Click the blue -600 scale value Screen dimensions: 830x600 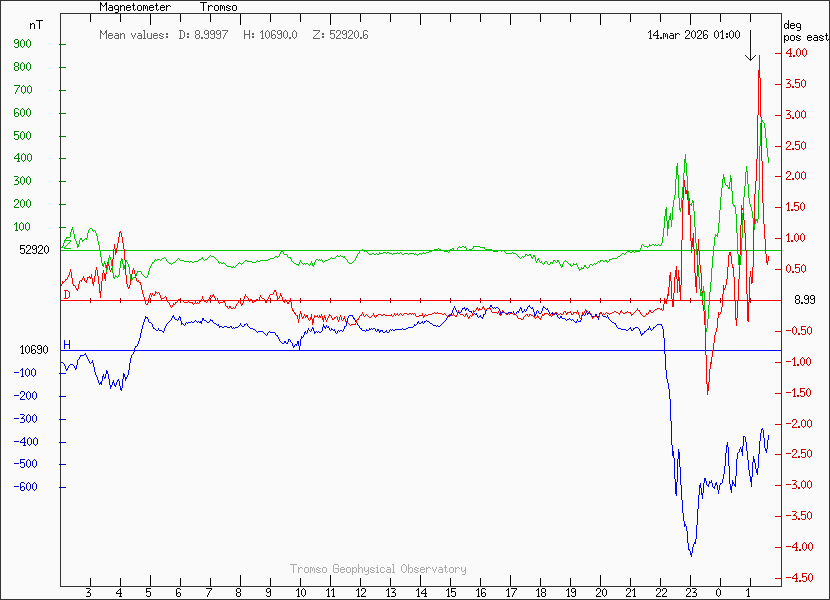pos(26,487)
